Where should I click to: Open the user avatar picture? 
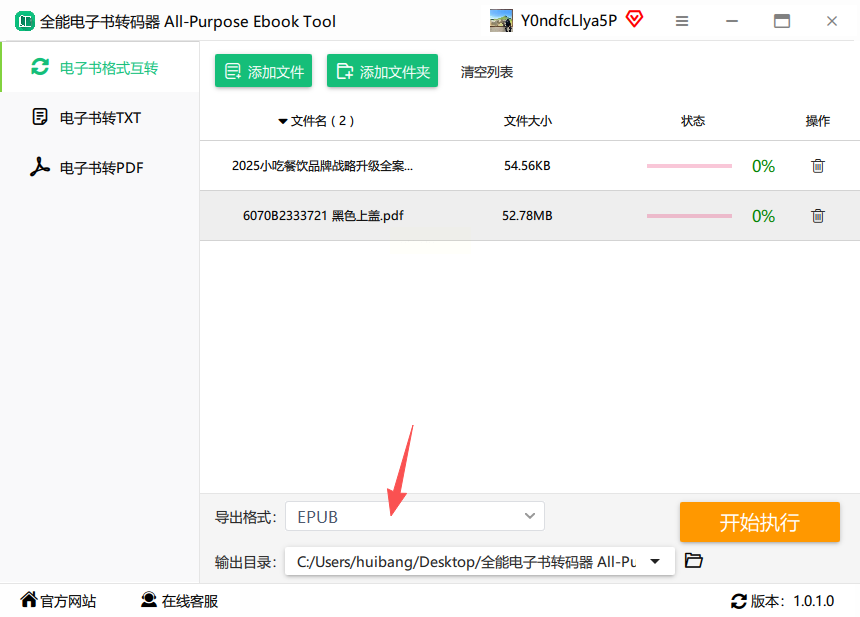tap(501, 21)
